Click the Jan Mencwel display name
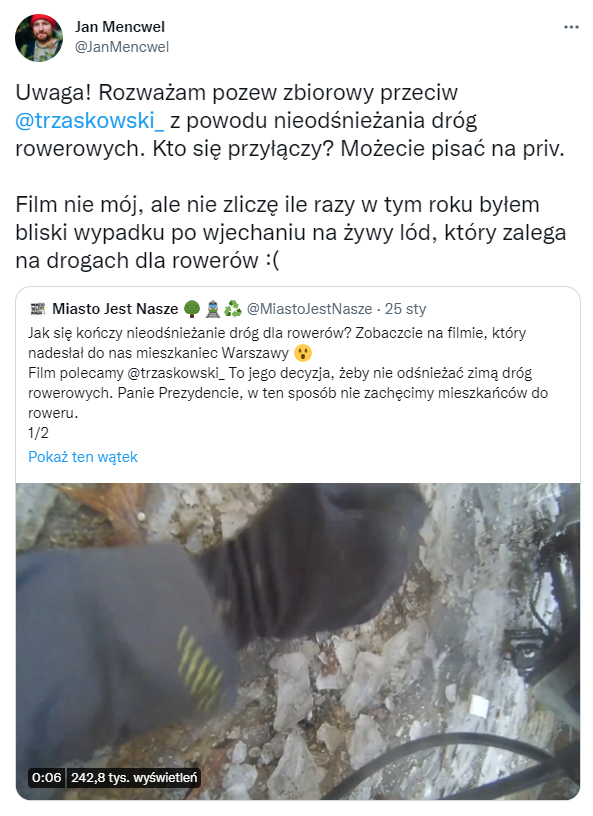 click(x=120, y=27)
